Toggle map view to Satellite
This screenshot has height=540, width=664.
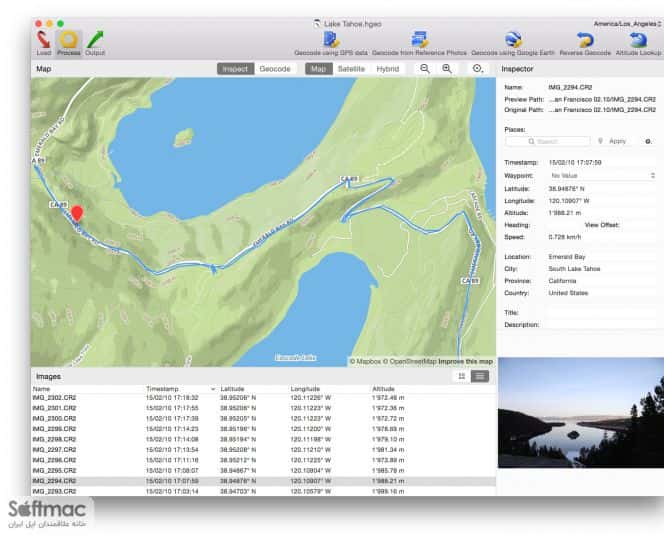point(351,69)
